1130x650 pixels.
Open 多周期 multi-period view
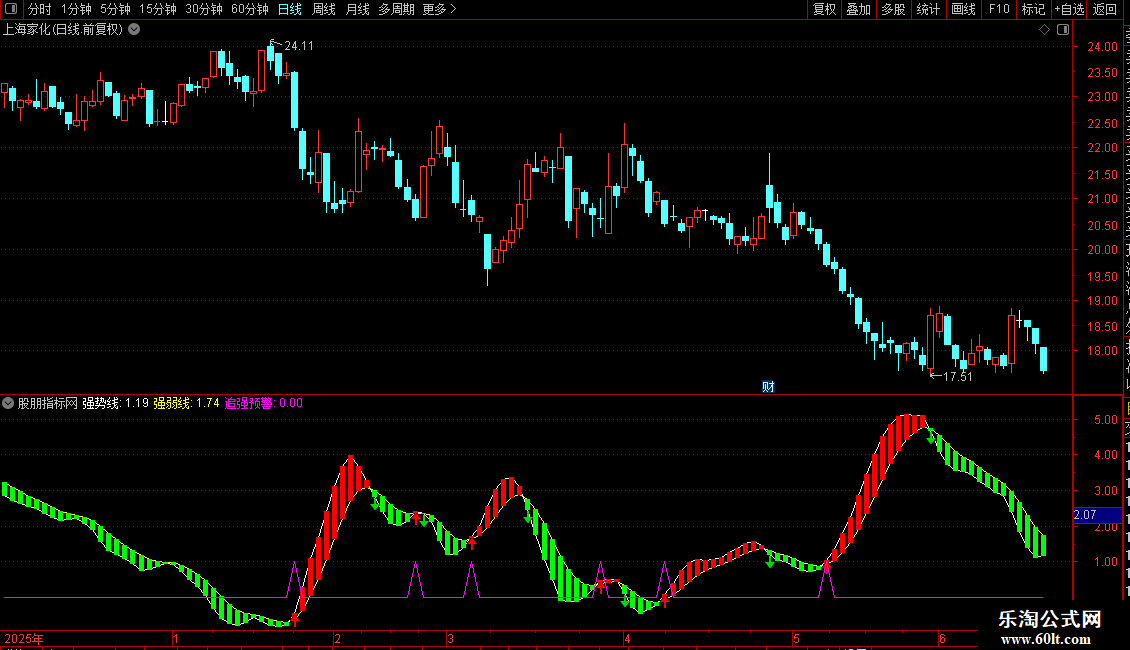tap(396, 9)
